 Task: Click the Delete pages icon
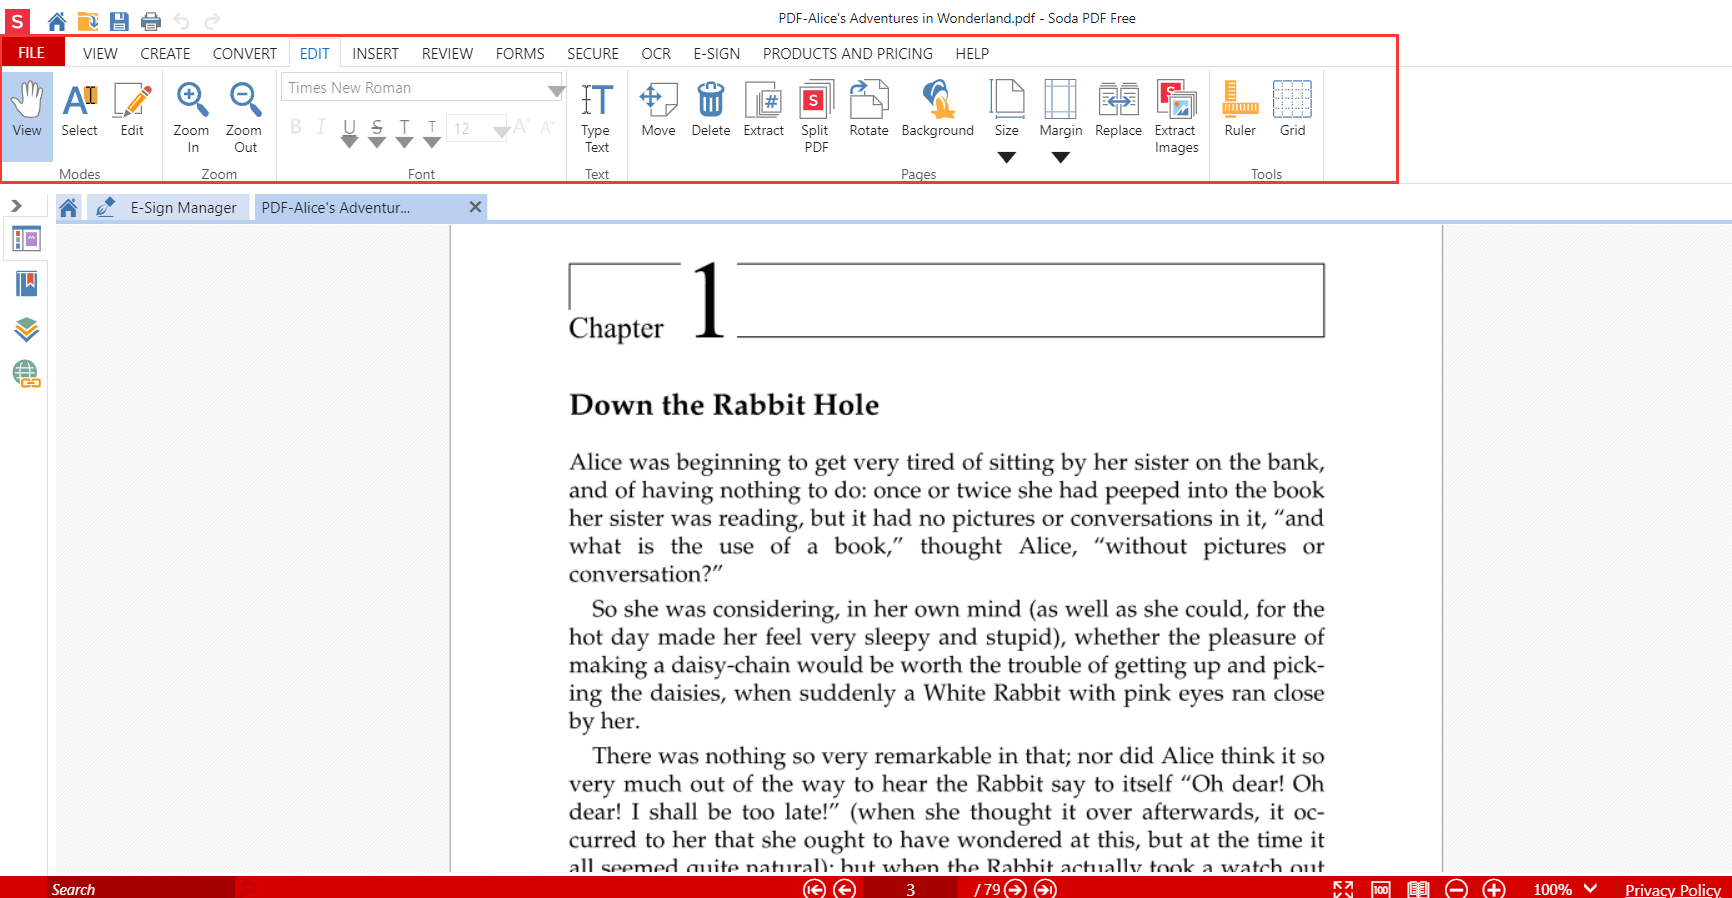tap(710, 110)
